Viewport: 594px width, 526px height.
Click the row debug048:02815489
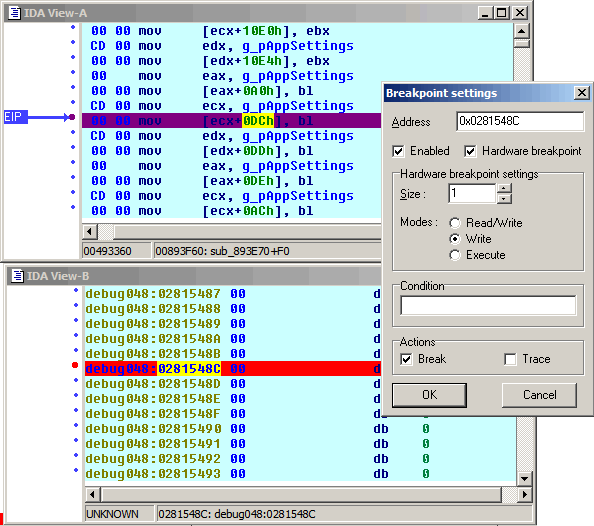click(233, 324)
